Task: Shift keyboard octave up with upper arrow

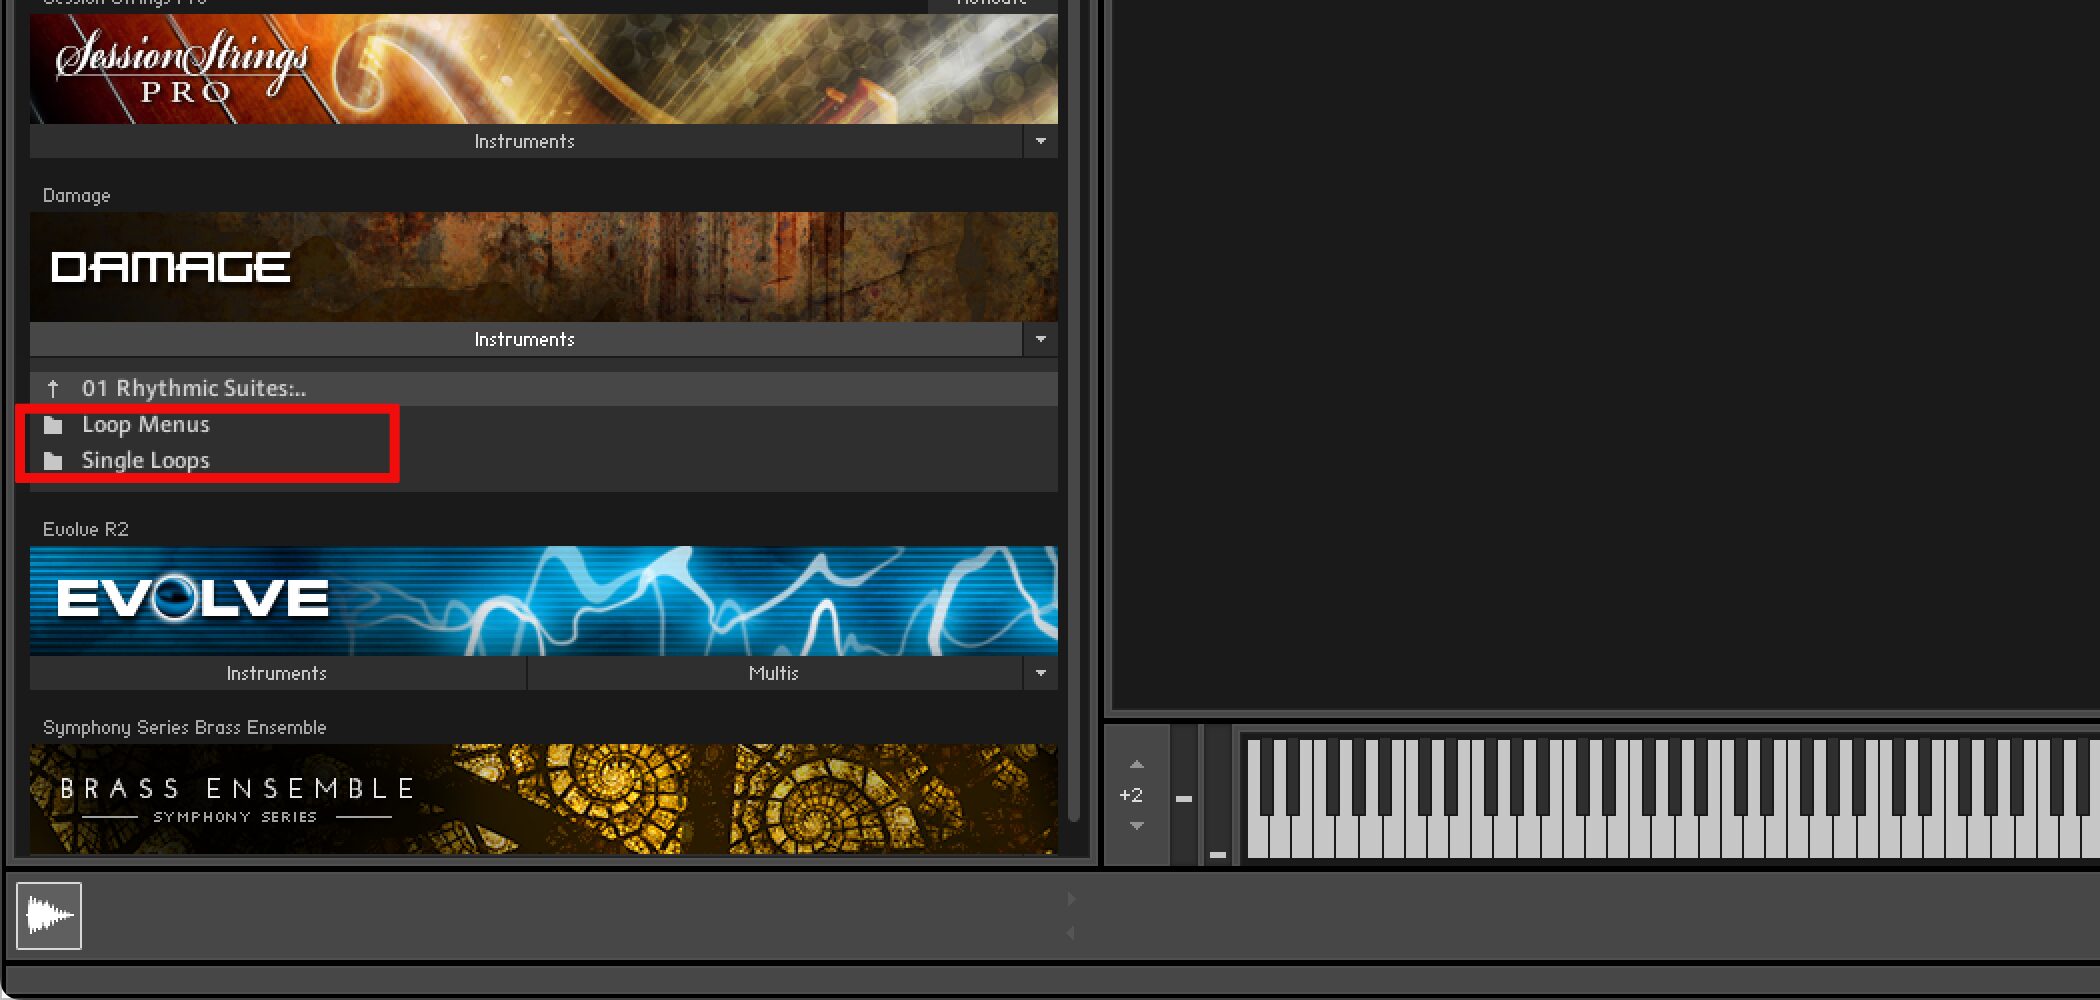Action: point(1137,765)
